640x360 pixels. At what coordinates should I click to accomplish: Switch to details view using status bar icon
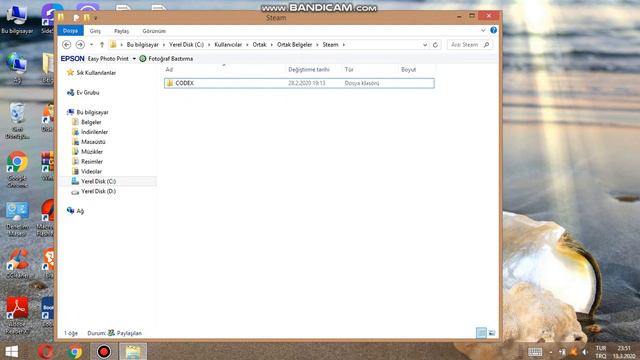(x=481, y=333)
